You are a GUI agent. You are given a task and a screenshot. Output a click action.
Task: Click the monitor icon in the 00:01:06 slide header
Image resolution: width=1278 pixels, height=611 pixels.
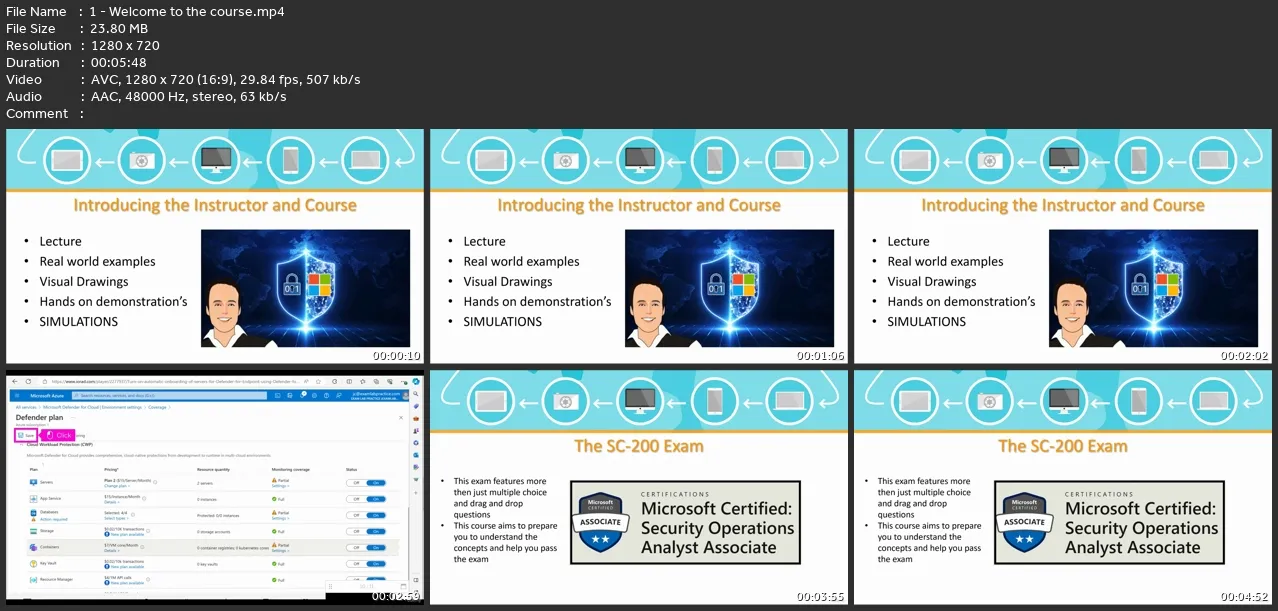click(x=640, y=160)
